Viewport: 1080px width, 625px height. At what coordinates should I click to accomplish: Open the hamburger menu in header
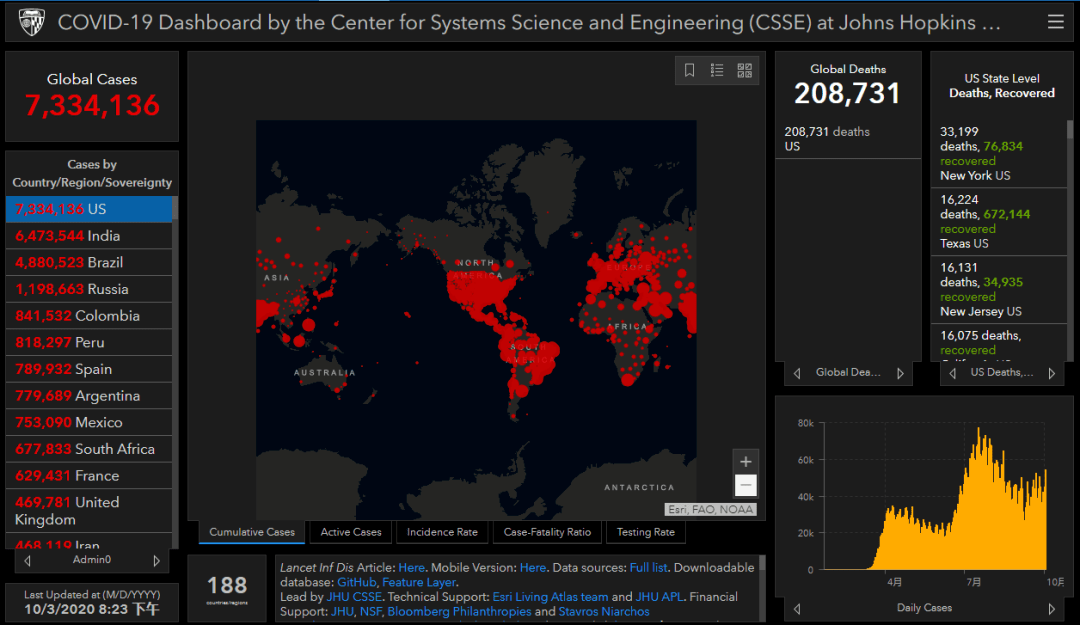pos(1055,22)
